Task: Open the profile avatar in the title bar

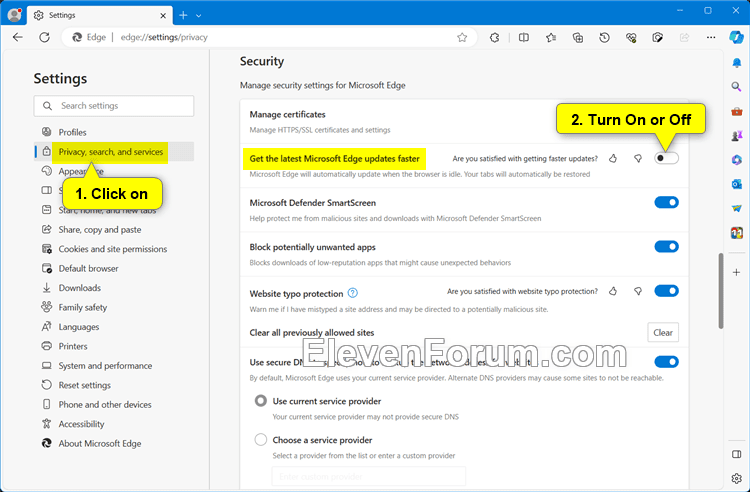Action: 14,15
